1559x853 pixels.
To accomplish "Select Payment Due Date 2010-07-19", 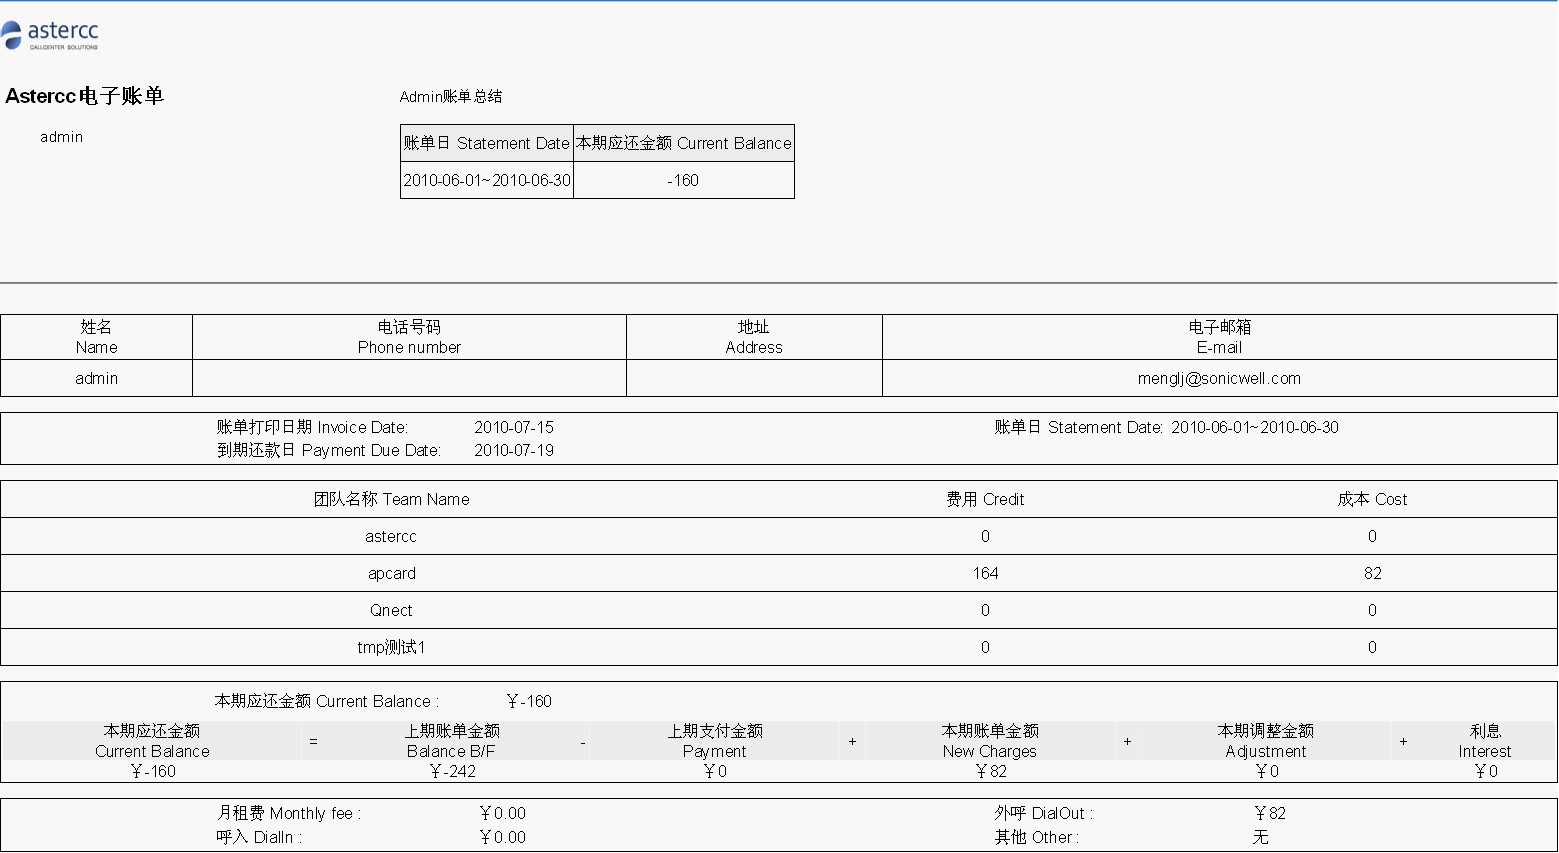I will pyautogui.click(x=514, y=450).
